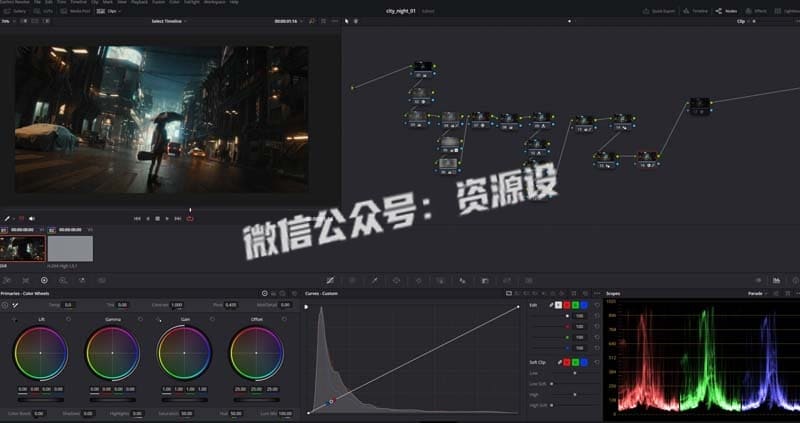Reset the Gamma wheel

click(x=140, y=319)
